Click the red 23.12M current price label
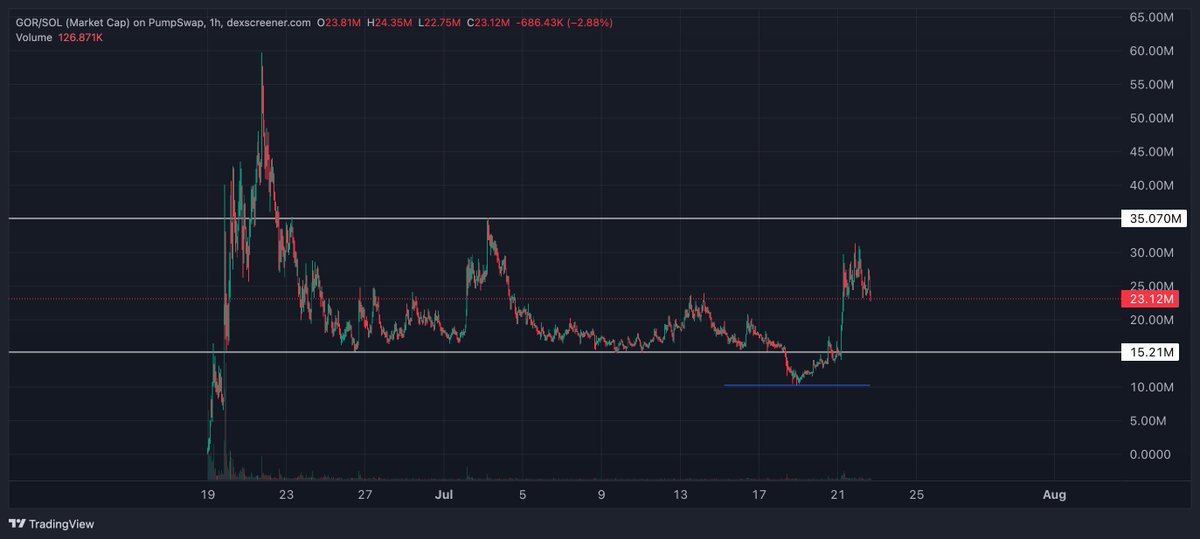The width and height of the screenshot is (1200, 539). 1150,298
